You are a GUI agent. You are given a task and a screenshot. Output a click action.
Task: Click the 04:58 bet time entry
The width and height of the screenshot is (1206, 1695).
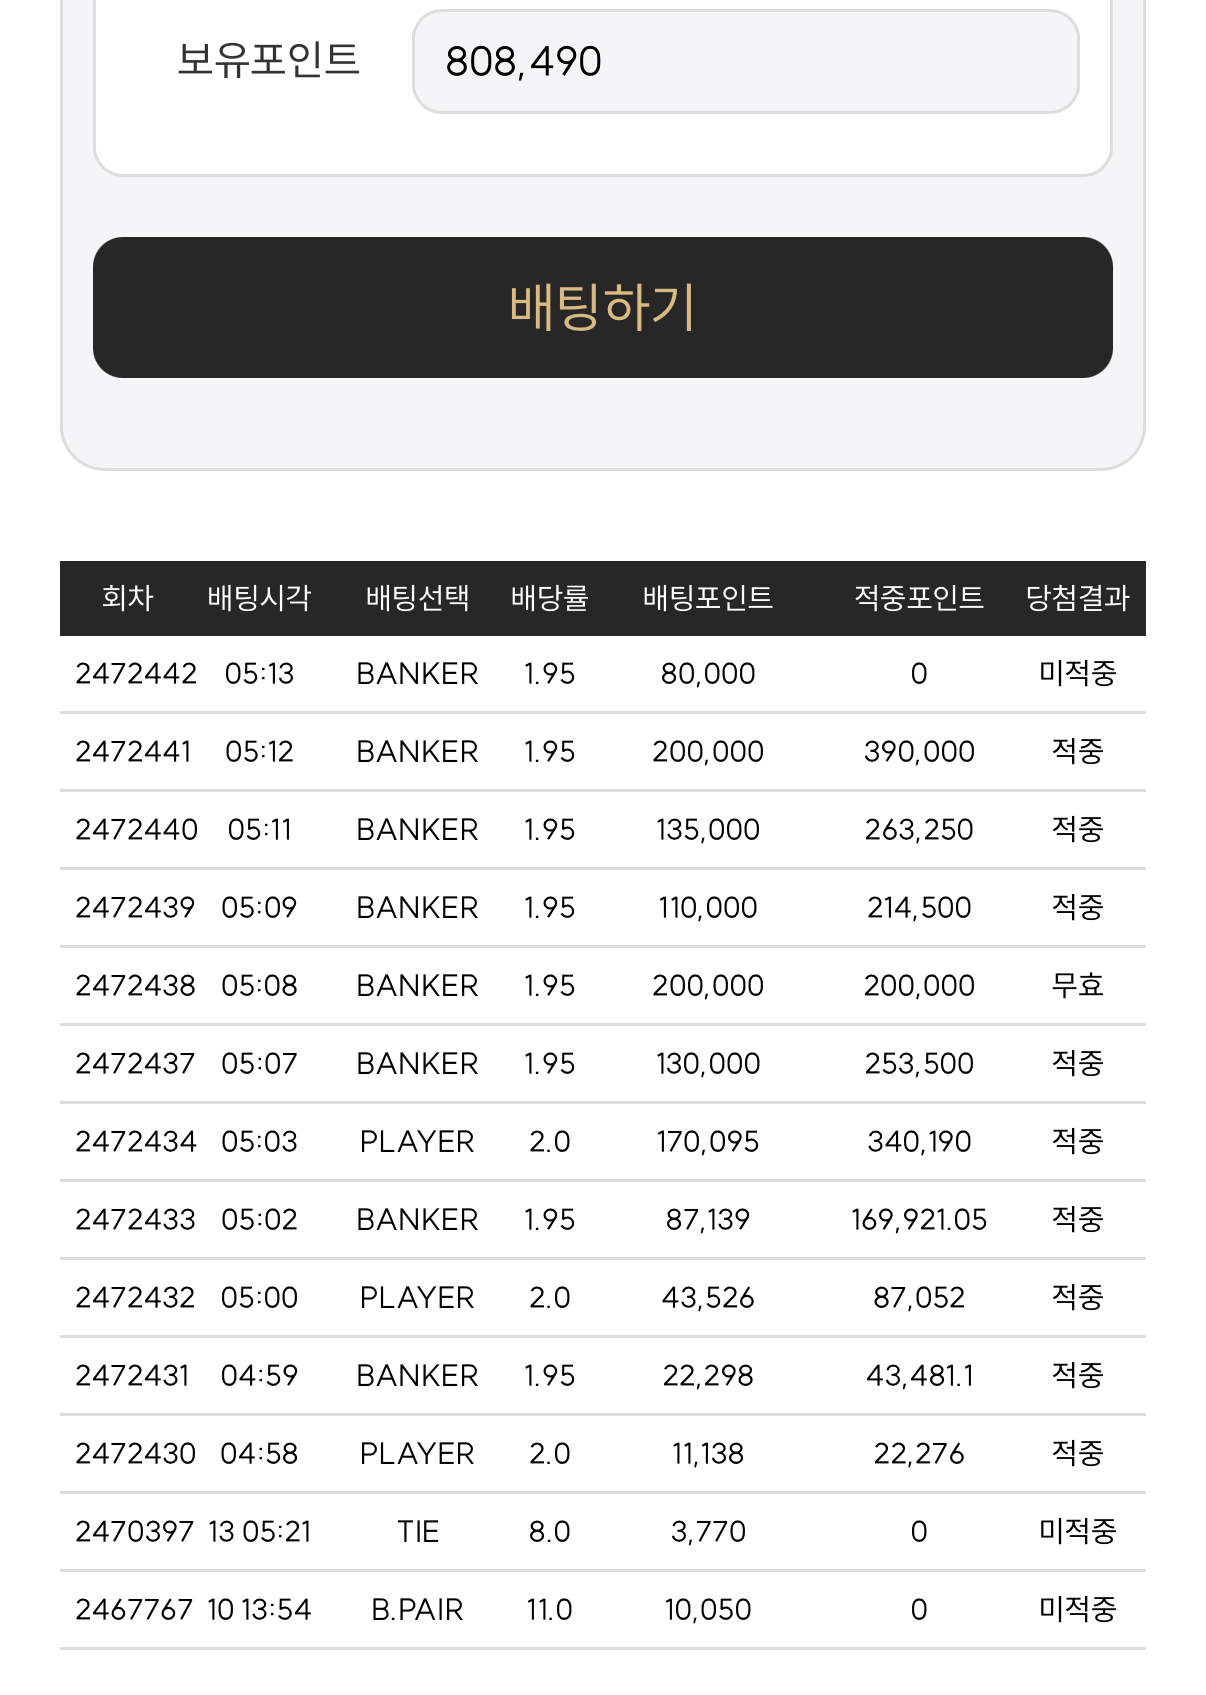(x=259, y=1454)
